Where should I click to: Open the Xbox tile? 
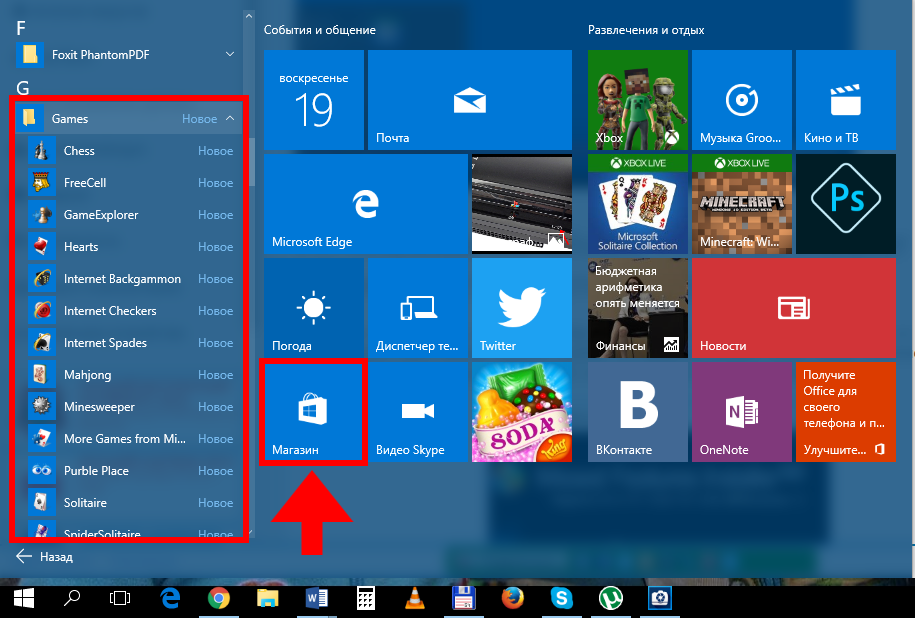[638, 100]
